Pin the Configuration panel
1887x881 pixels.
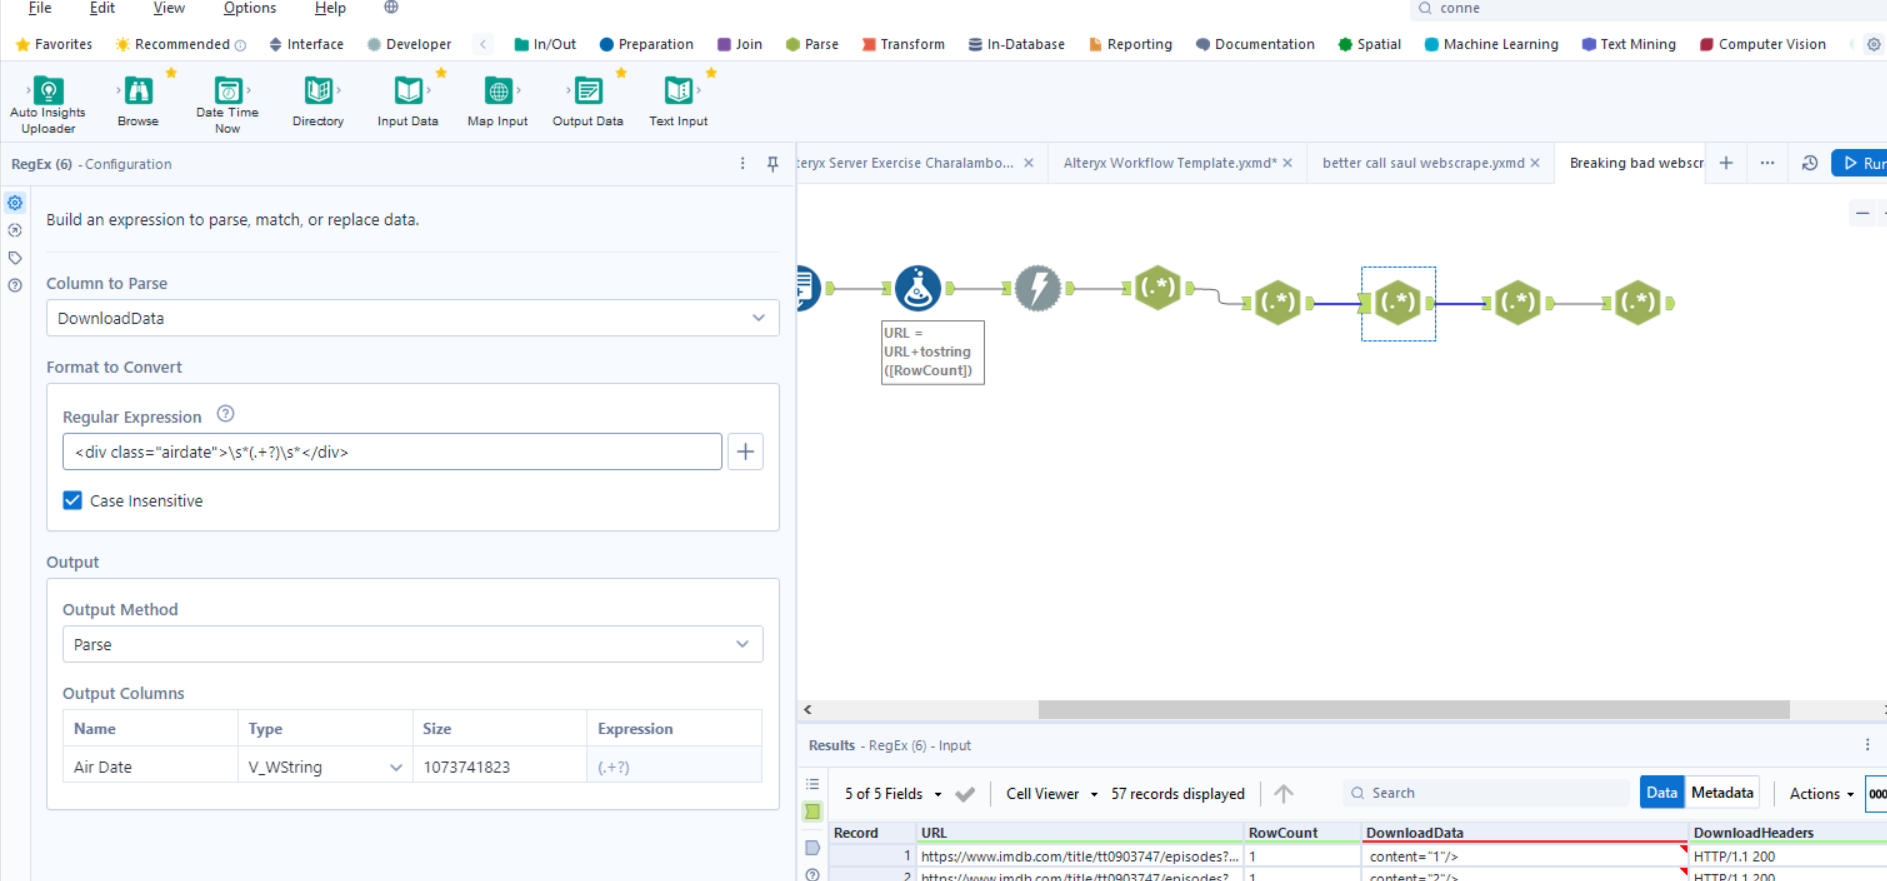773,163
